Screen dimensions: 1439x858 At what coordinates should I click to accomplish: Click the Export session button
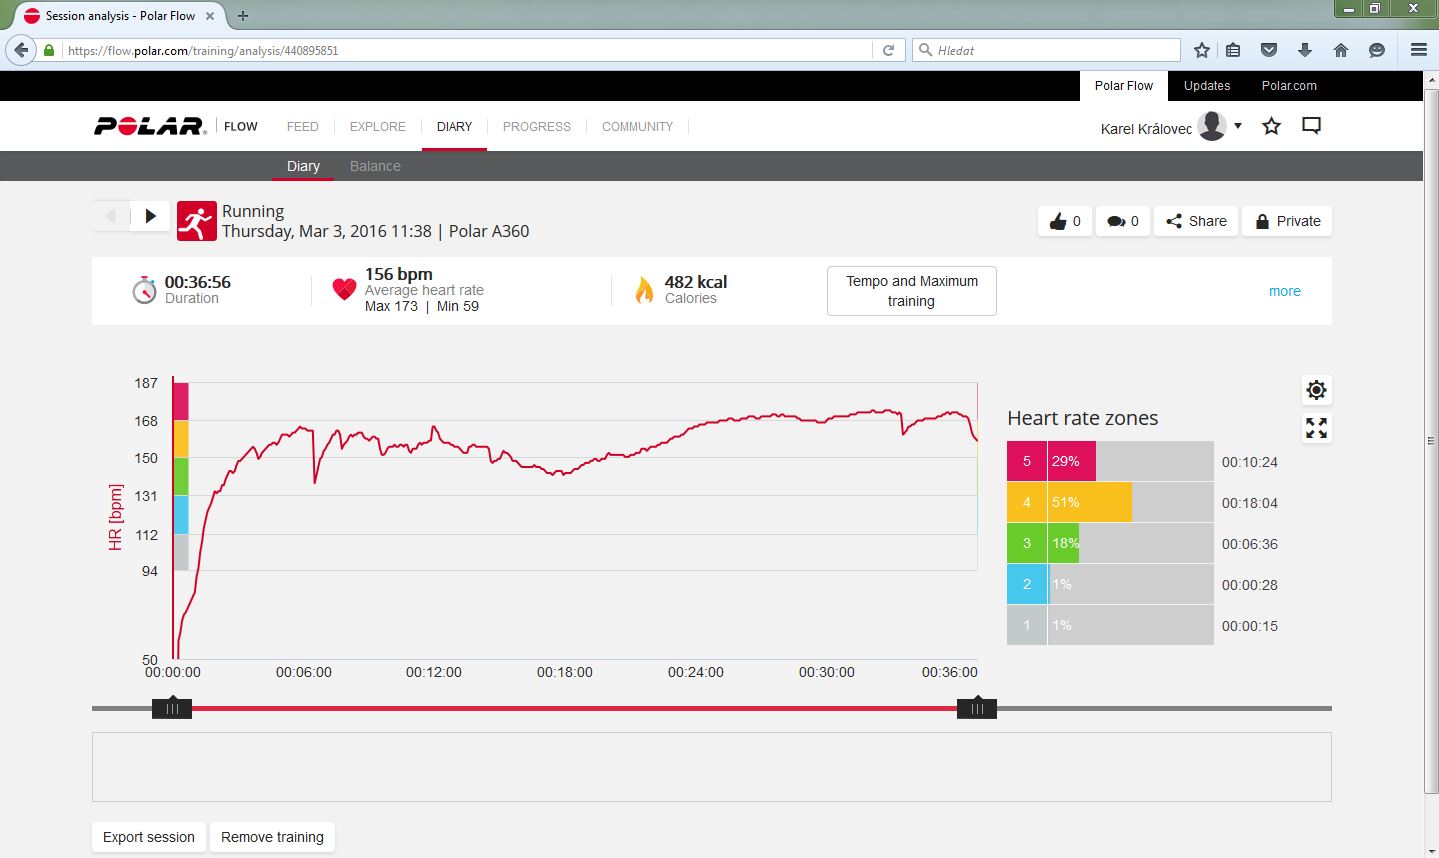[149, 837]
